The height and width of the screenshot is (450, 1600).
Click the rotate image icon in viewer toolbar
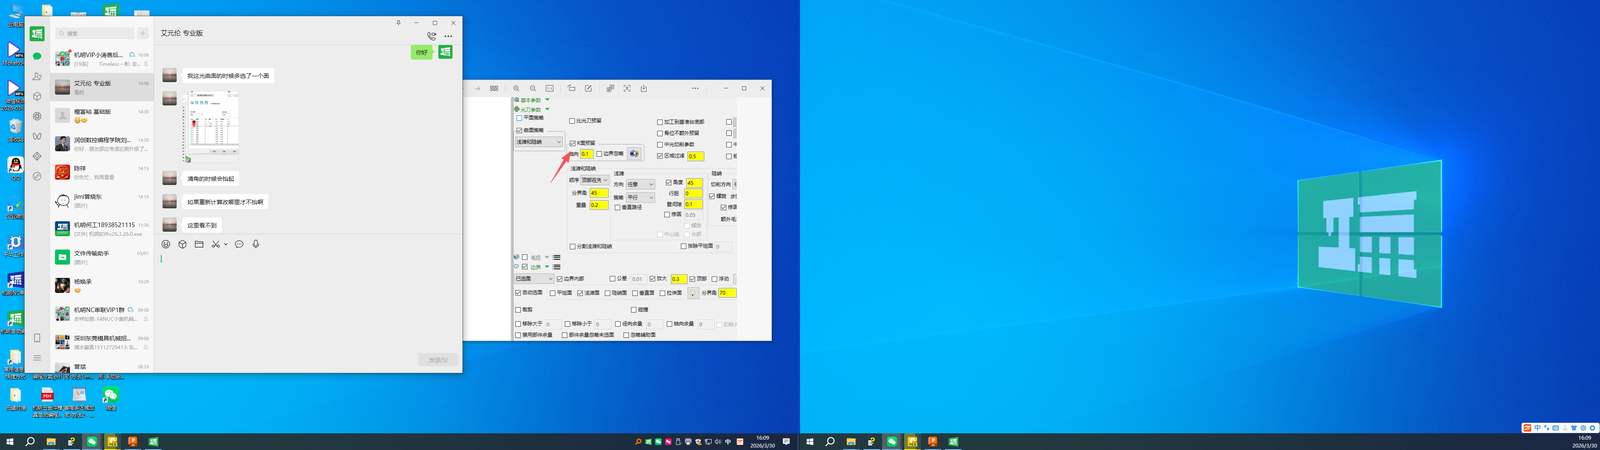[571, 88]
